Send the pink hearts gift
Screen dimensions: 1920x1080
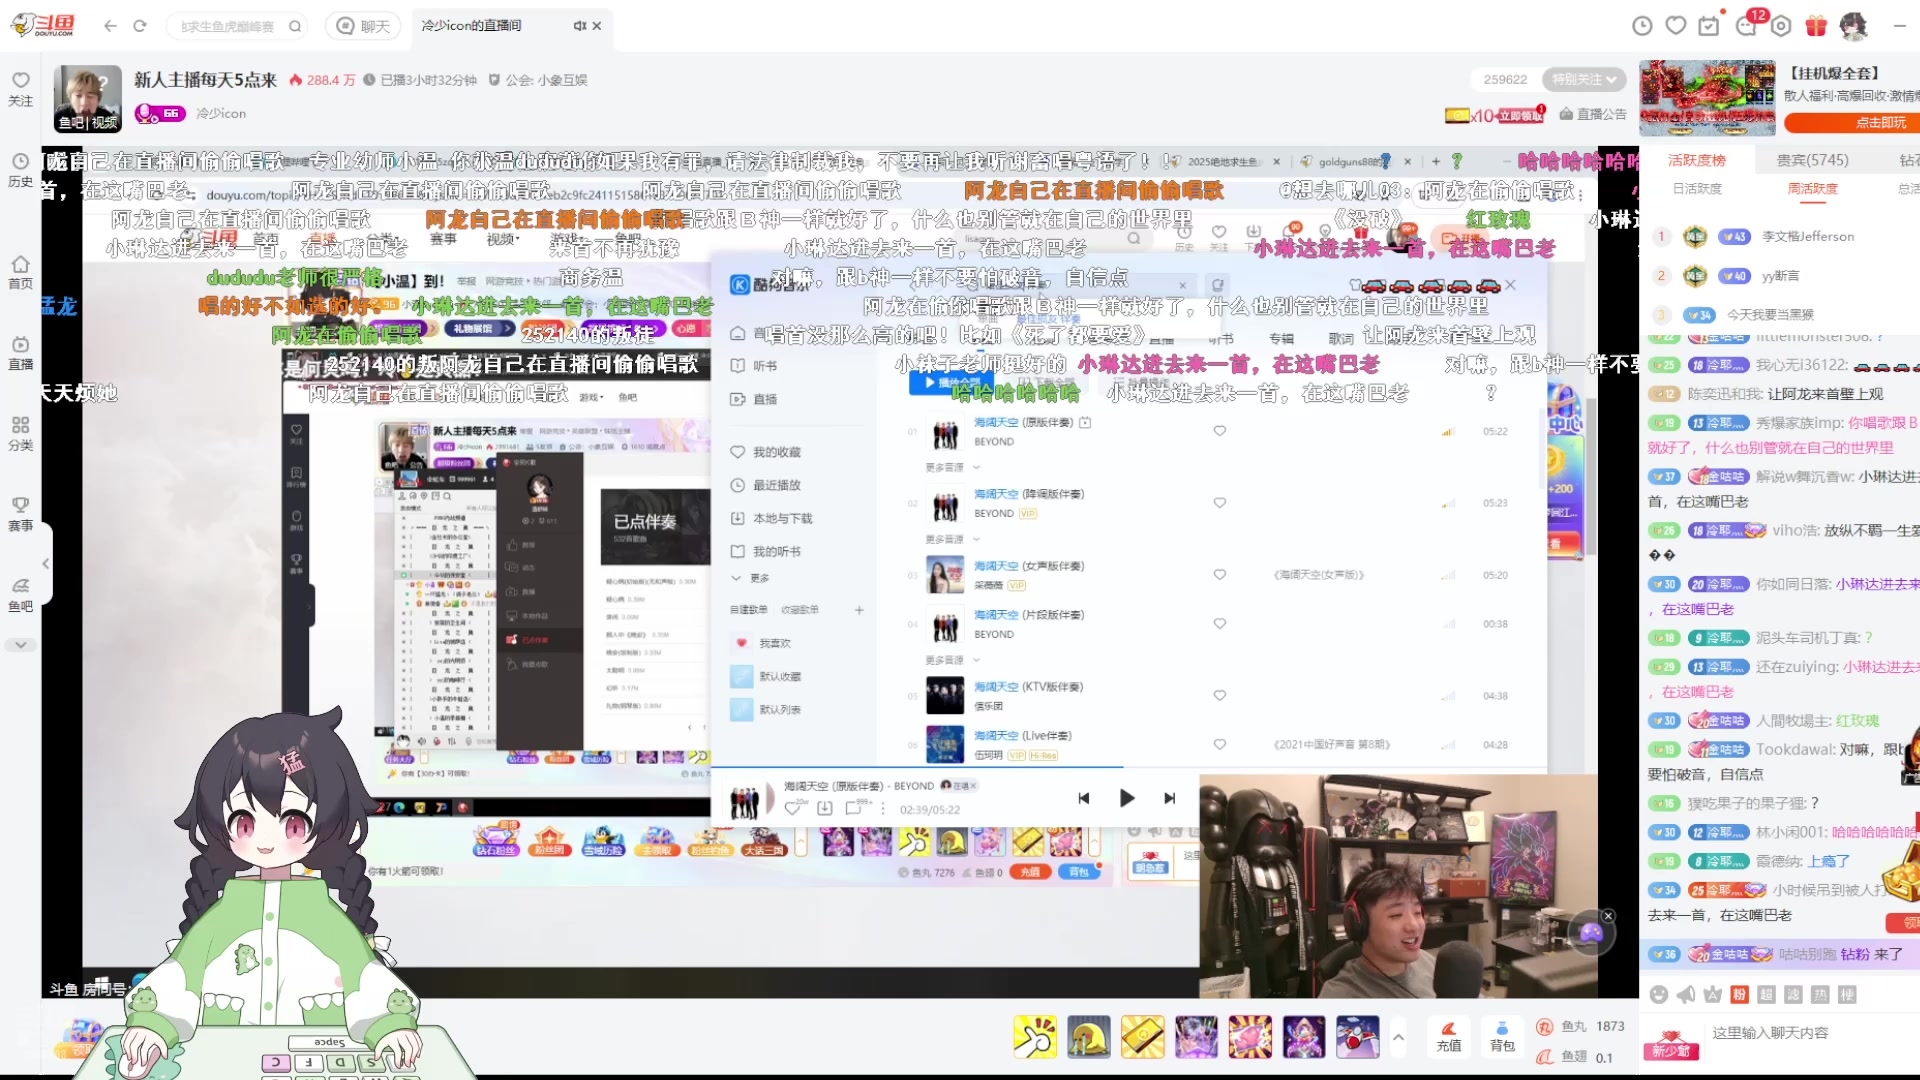click(x=1250, y=1036)
